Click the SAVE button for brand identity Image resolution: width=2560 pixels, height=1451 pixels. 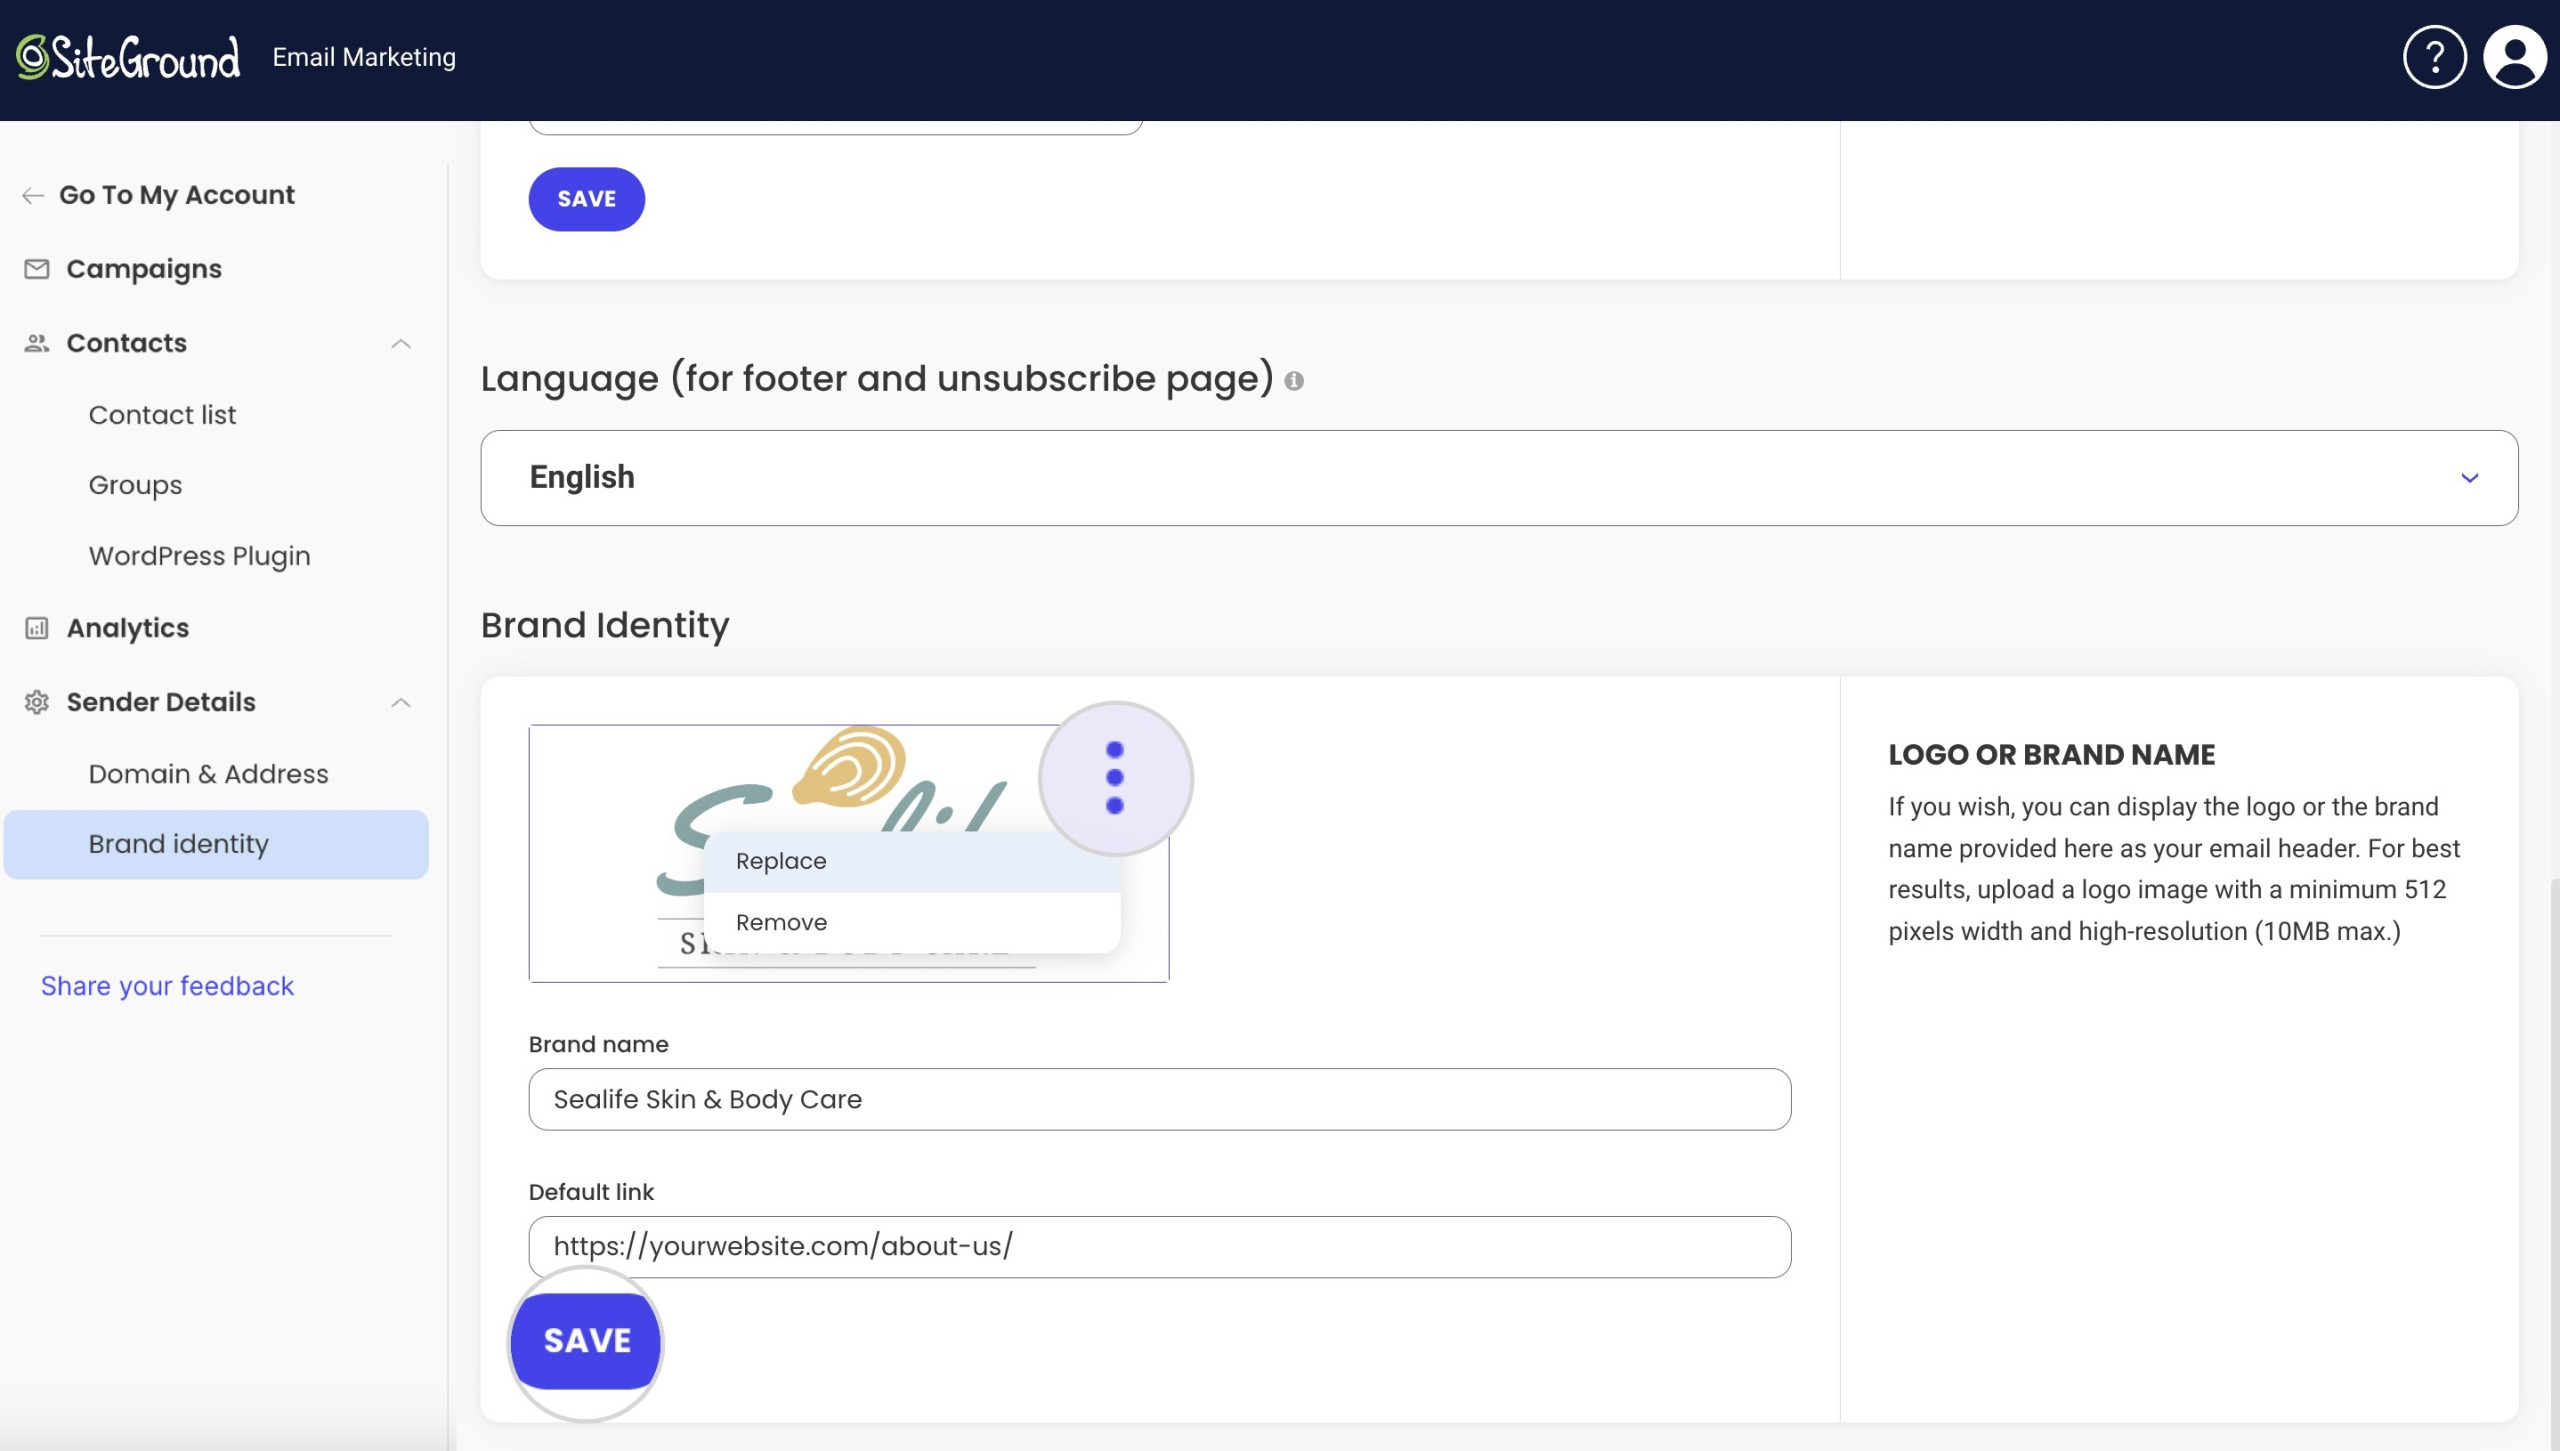(585, 1340)
